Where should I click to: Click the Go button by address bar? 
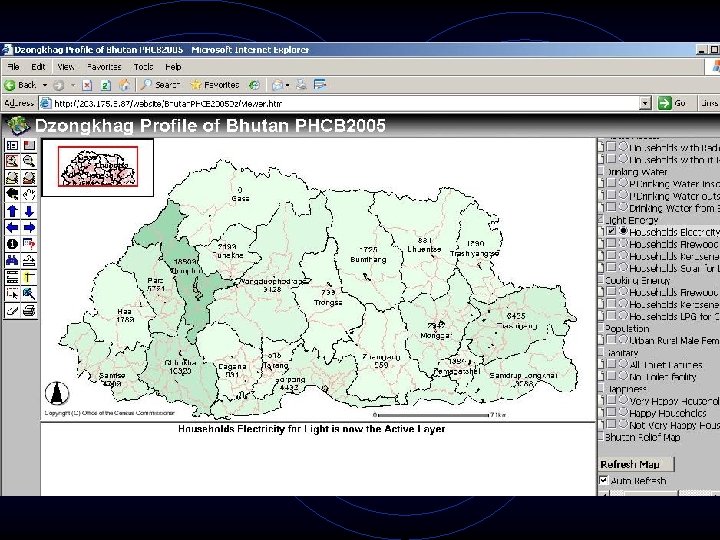pyautogui.click(x=672, y=103)
